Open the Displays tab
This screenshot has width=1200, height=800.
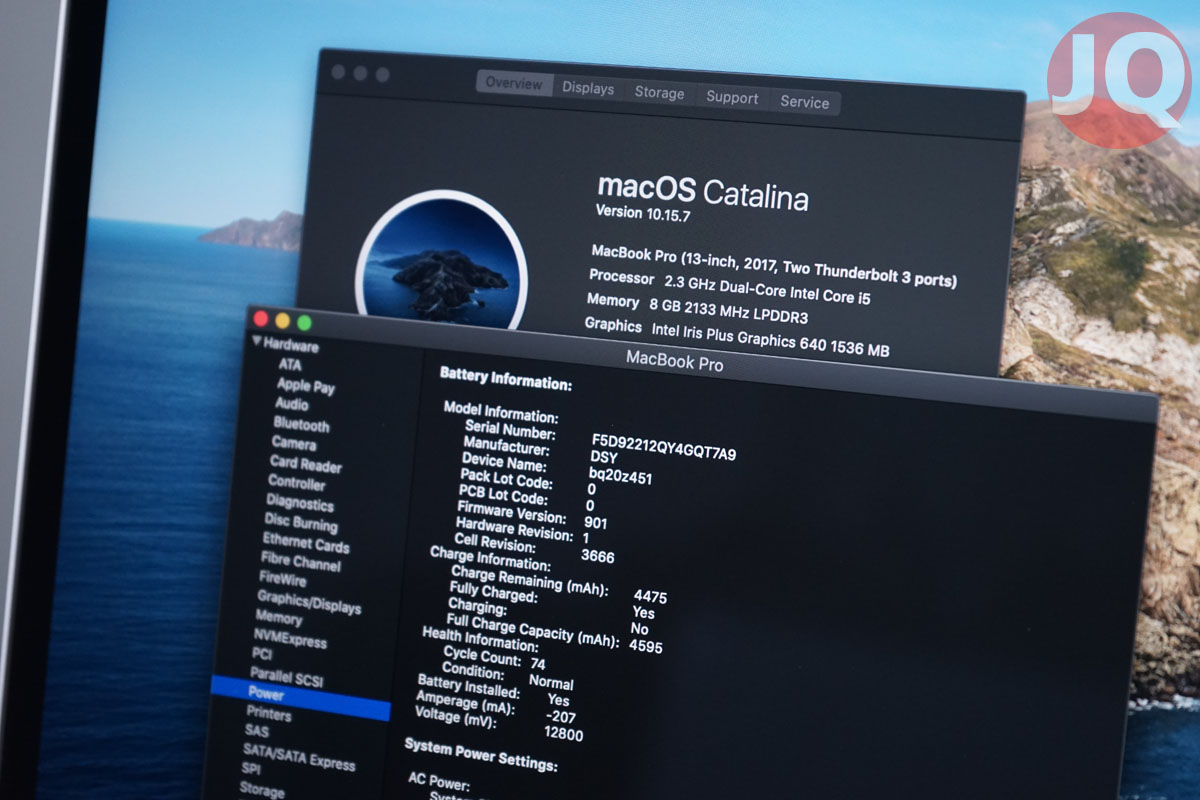coord(588,88)
